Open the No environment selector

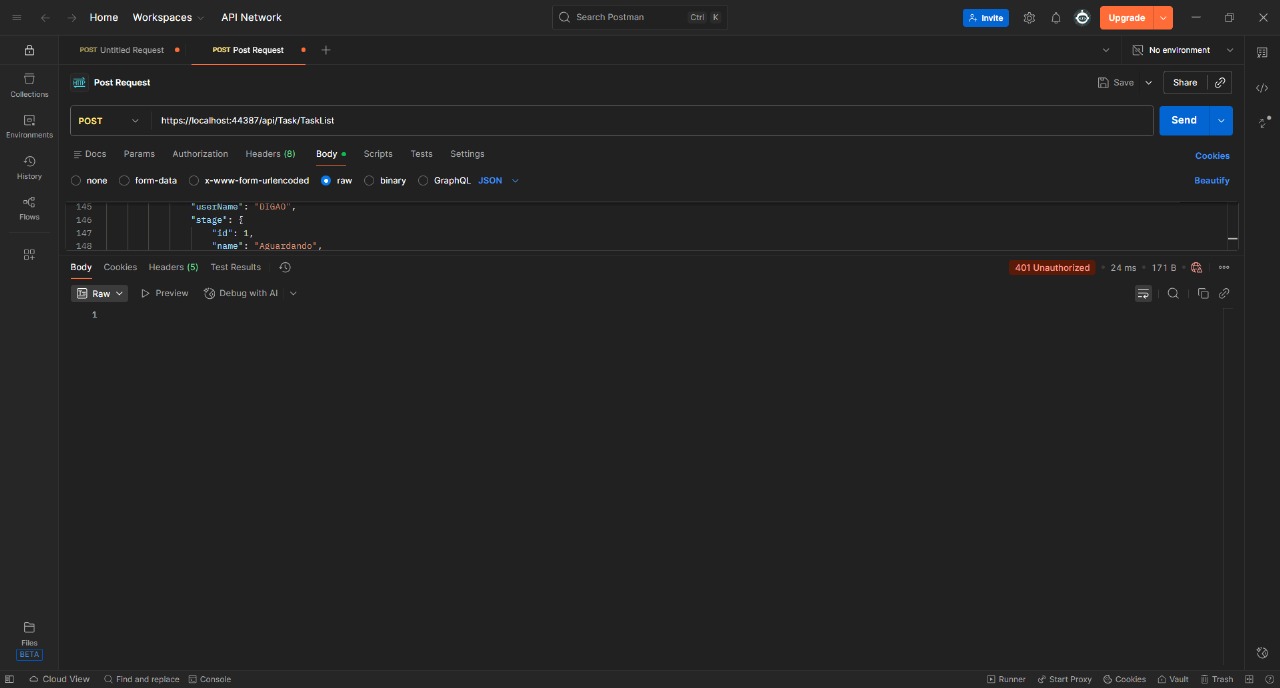1182,50
